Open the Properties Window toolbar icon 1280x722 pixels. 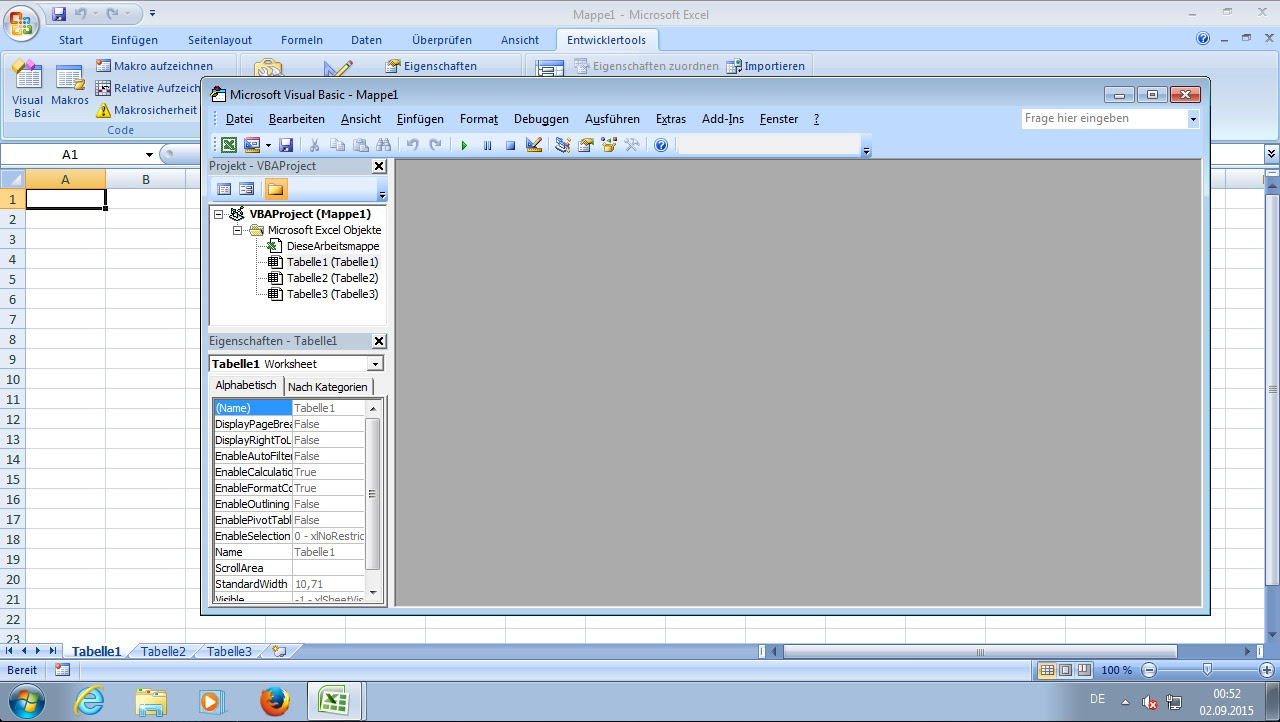click(585, 145)
